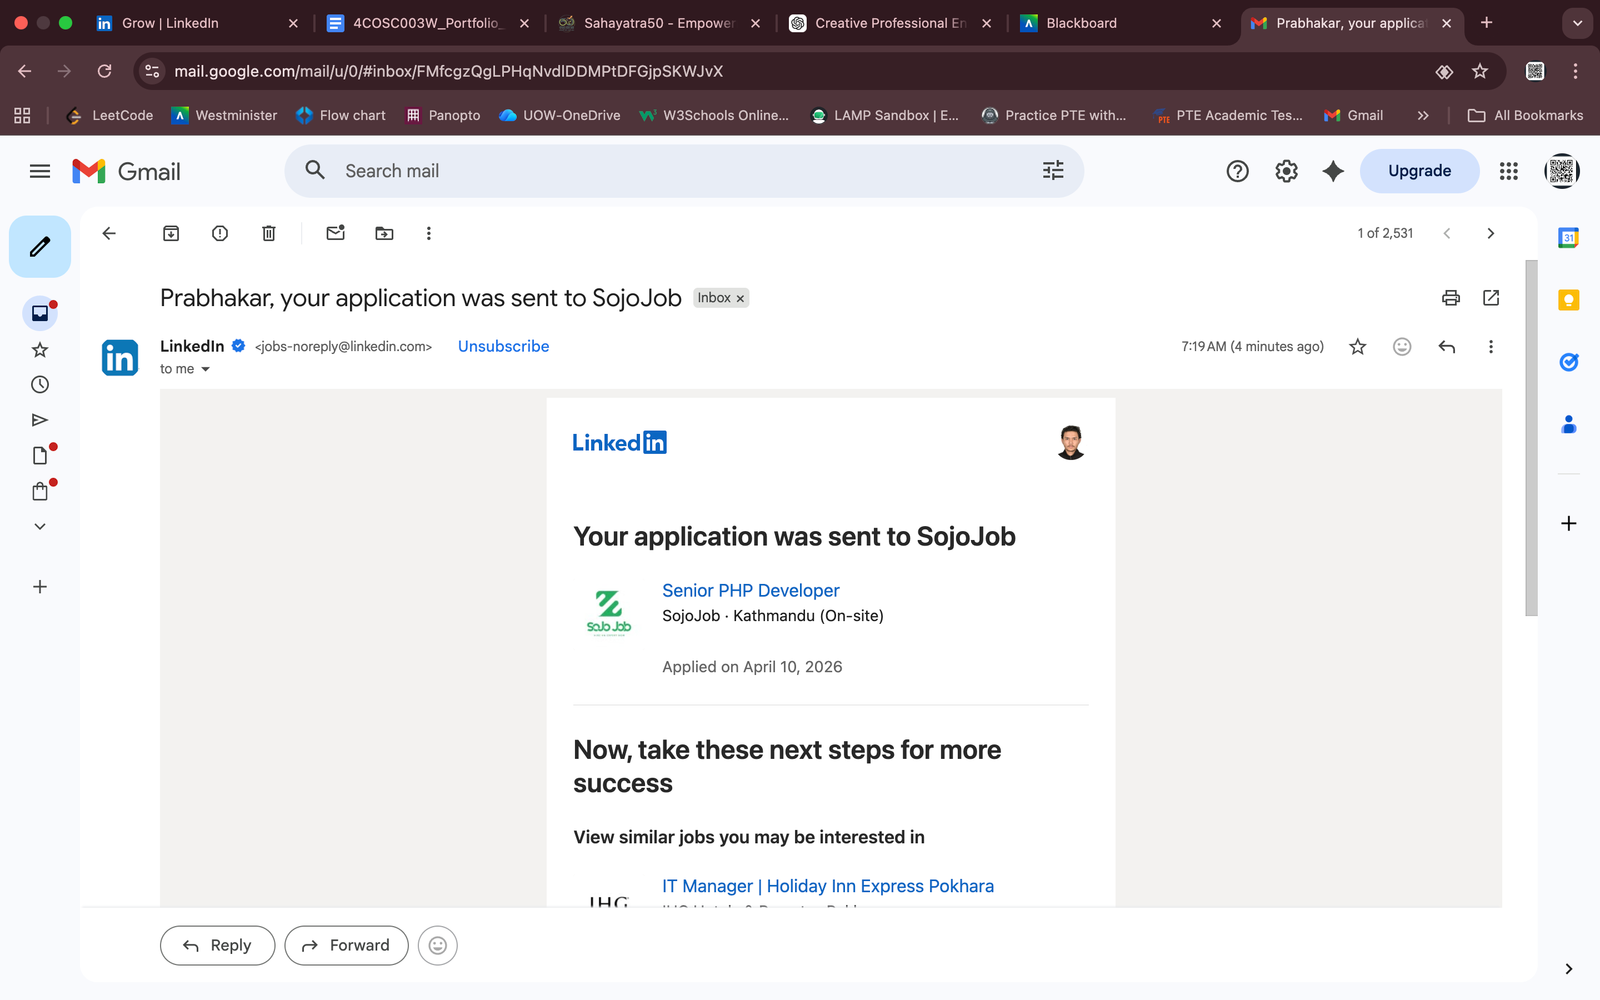
Task: Open the email in a new window
Action: click(1491, 298)
